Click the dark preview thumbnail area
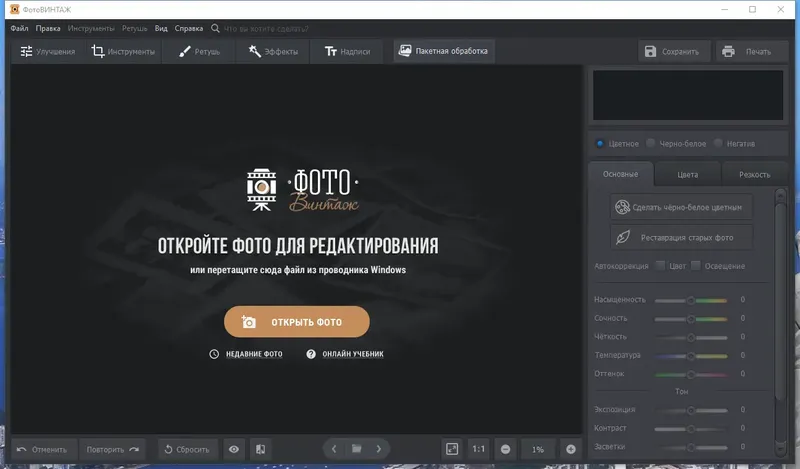800x469 pixels. coord(688,95)
